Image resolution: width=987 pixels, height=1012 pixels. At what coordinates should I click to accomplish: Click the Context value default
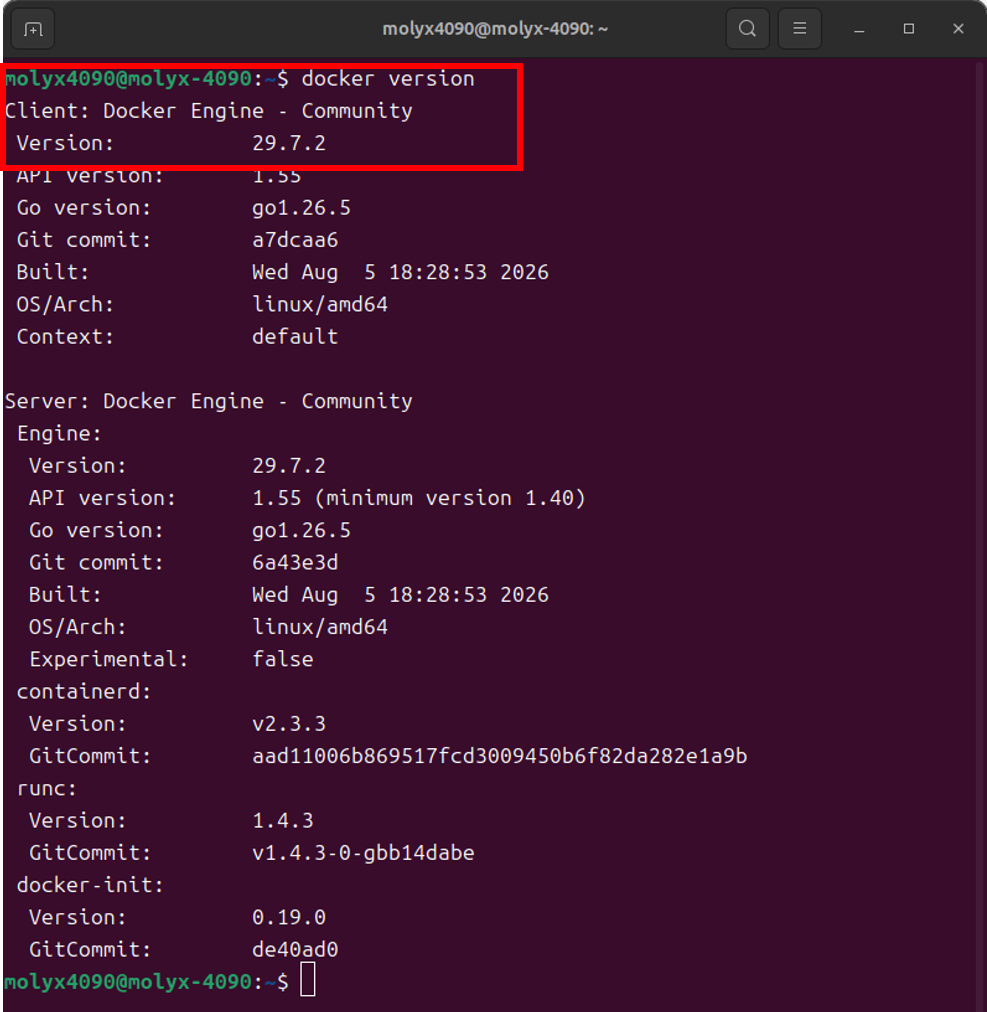[295, 336]
